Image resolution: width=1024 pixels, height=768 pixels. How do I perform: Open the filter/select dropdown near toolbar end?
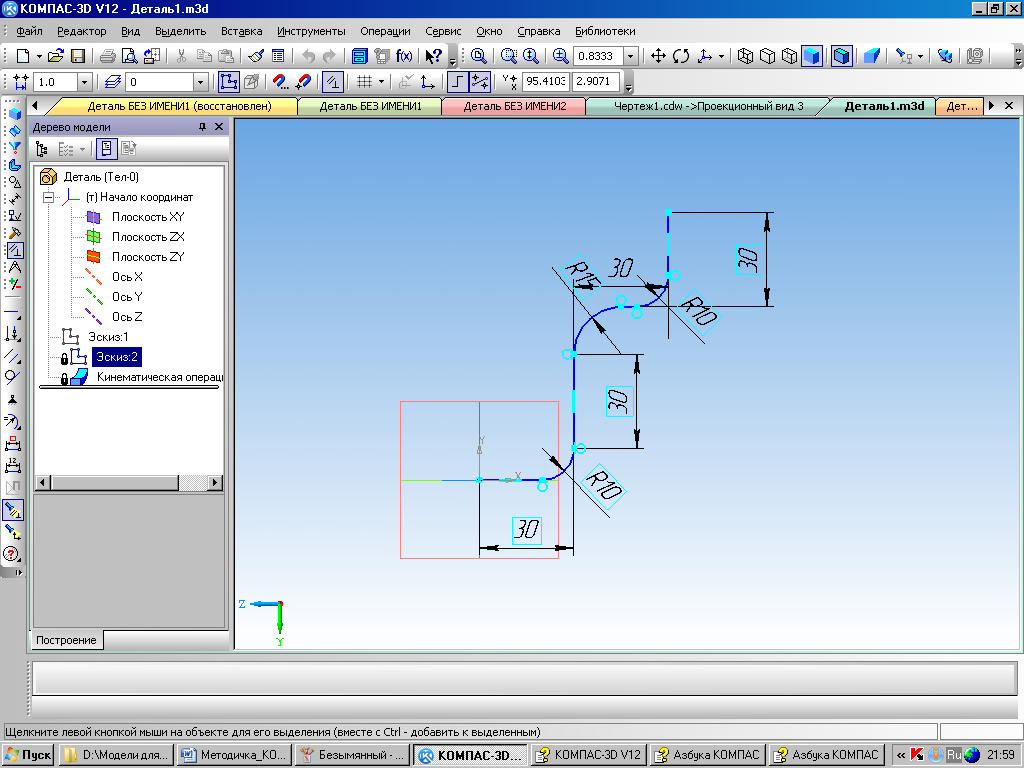click(x=920, y=56)
